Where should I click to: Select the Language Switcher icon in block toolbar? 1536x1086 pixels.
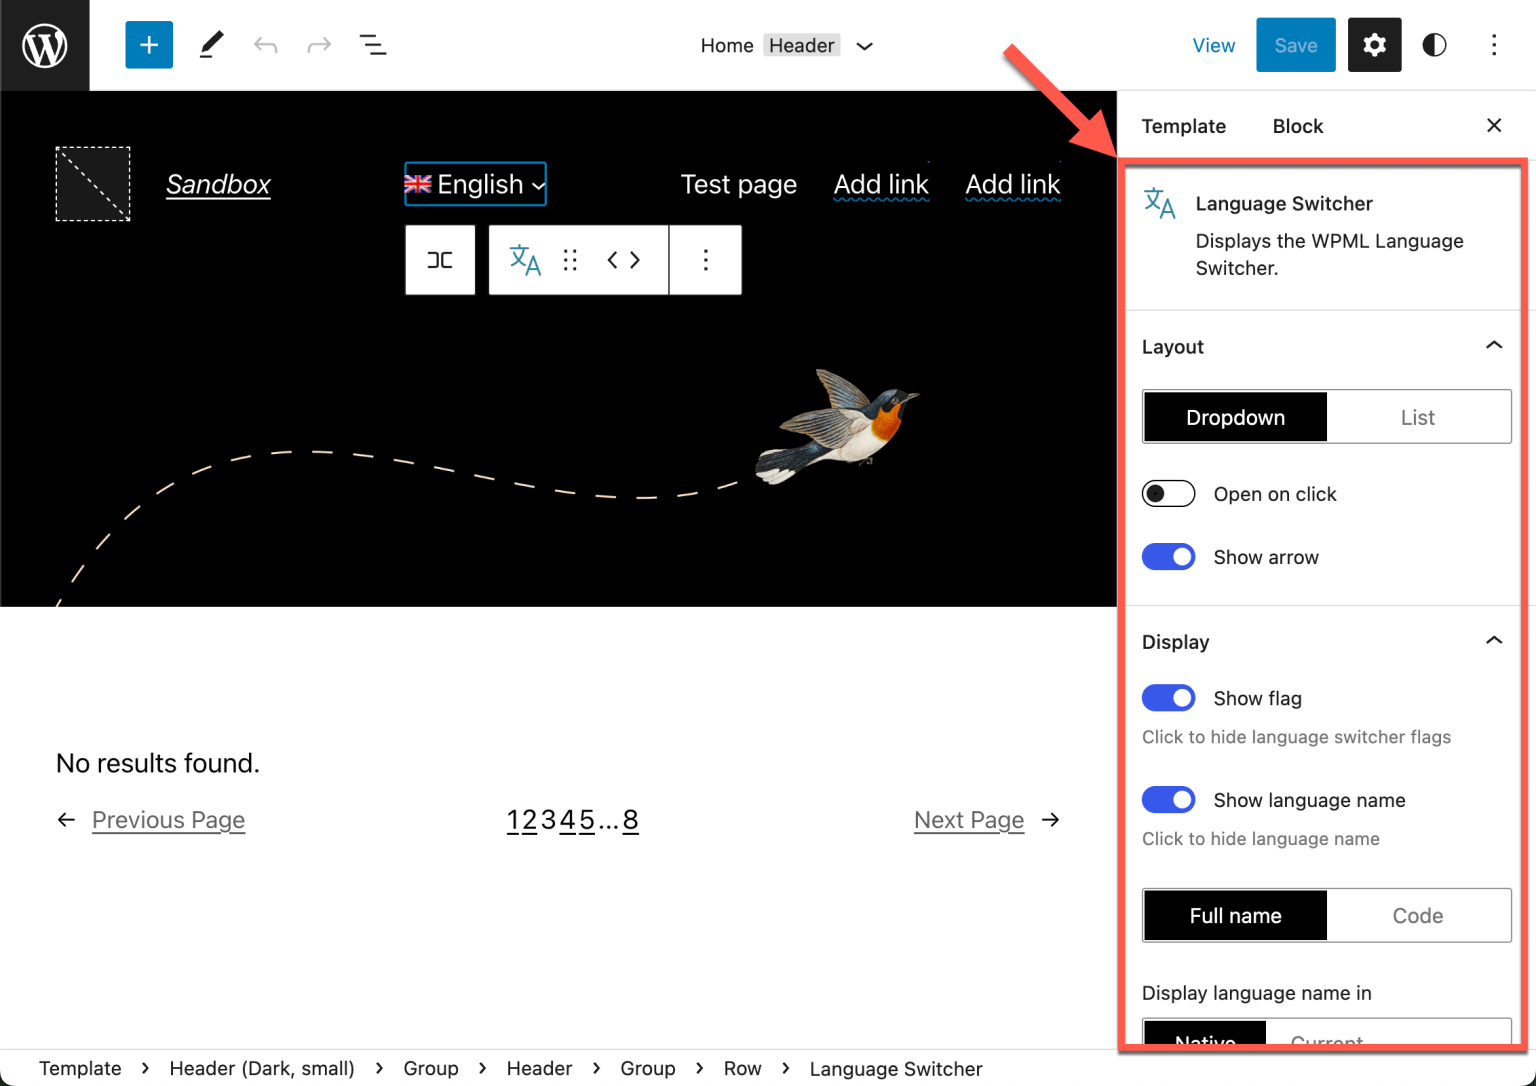click(x=524, y=260)
